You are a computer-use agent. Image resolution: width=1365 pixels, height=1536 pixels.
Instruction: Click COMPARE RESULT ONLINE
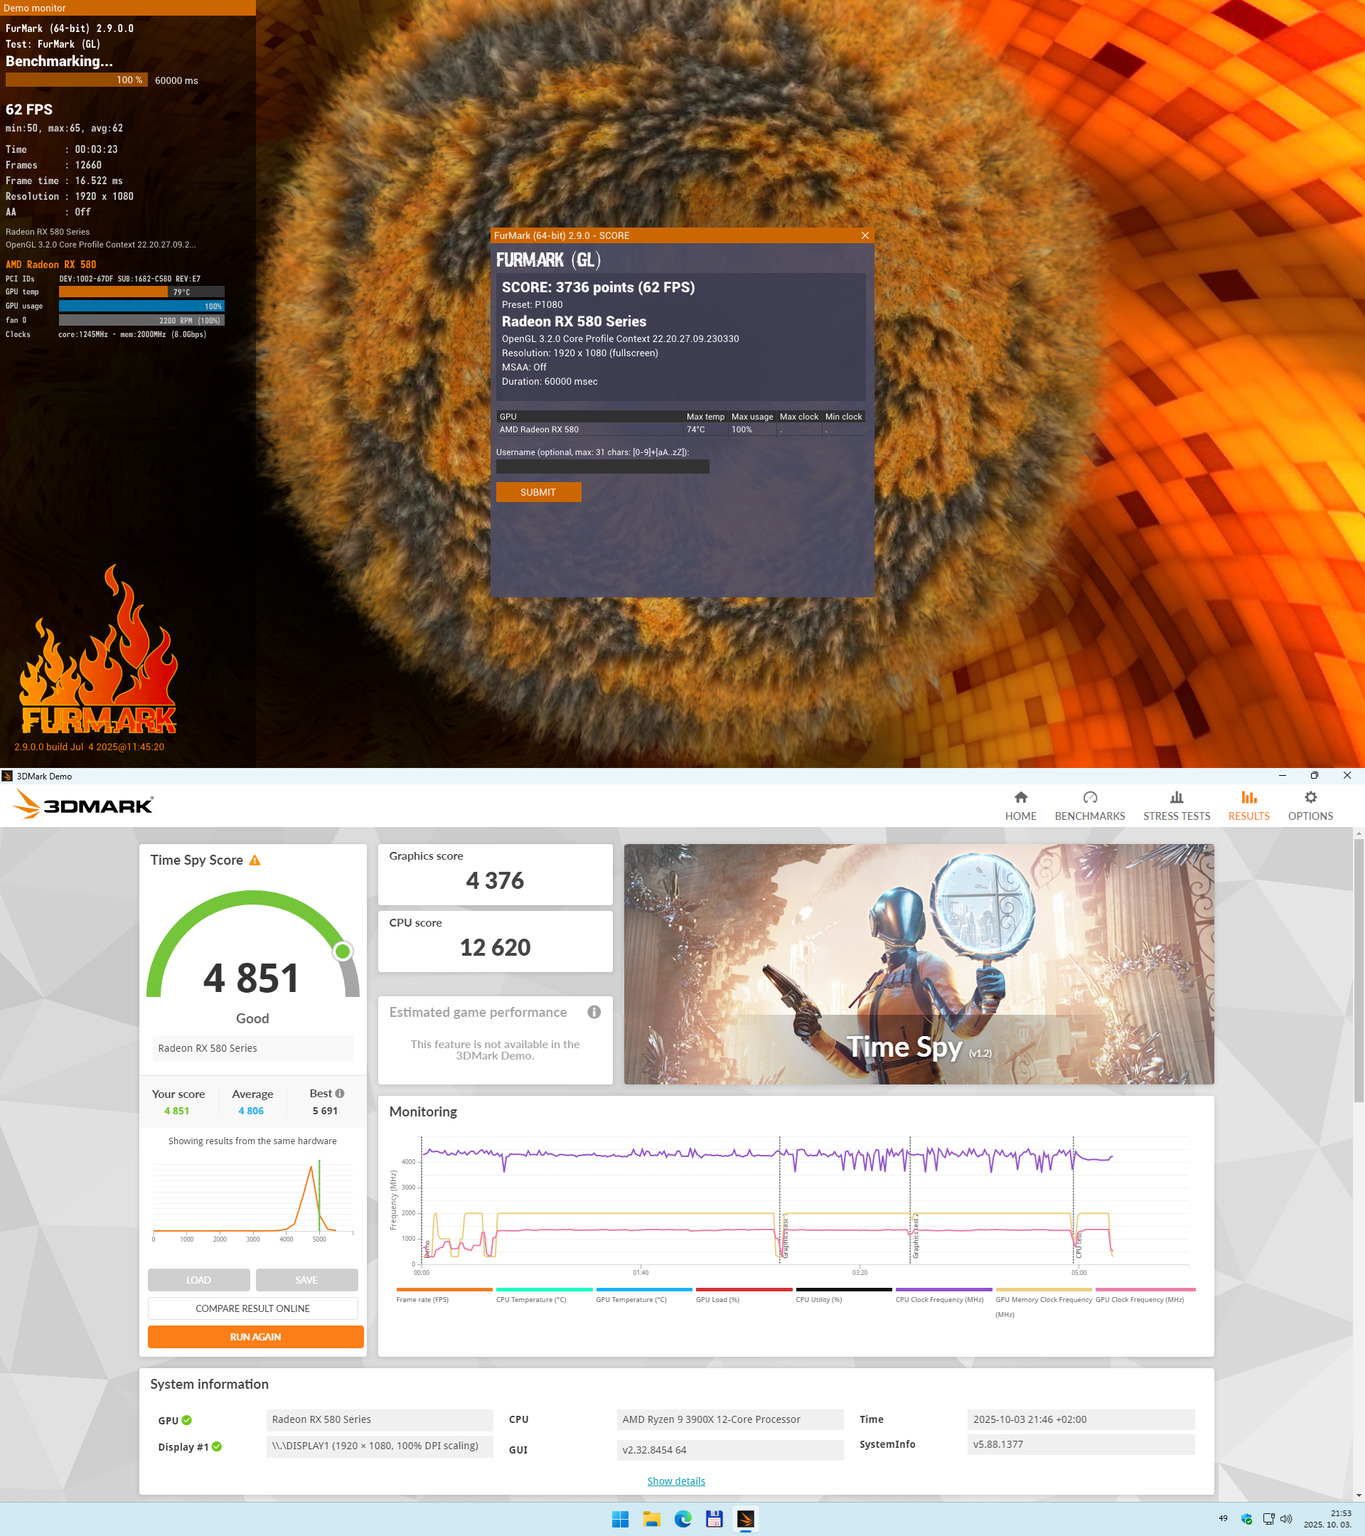(253, 1308)
